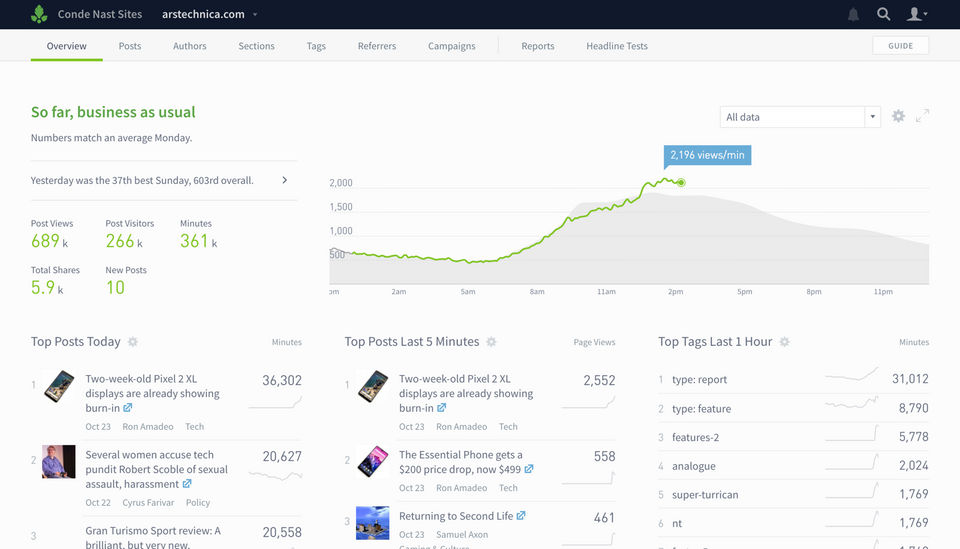
Task: Click the Minutes 361k stat
Action: tap(198, 234)
